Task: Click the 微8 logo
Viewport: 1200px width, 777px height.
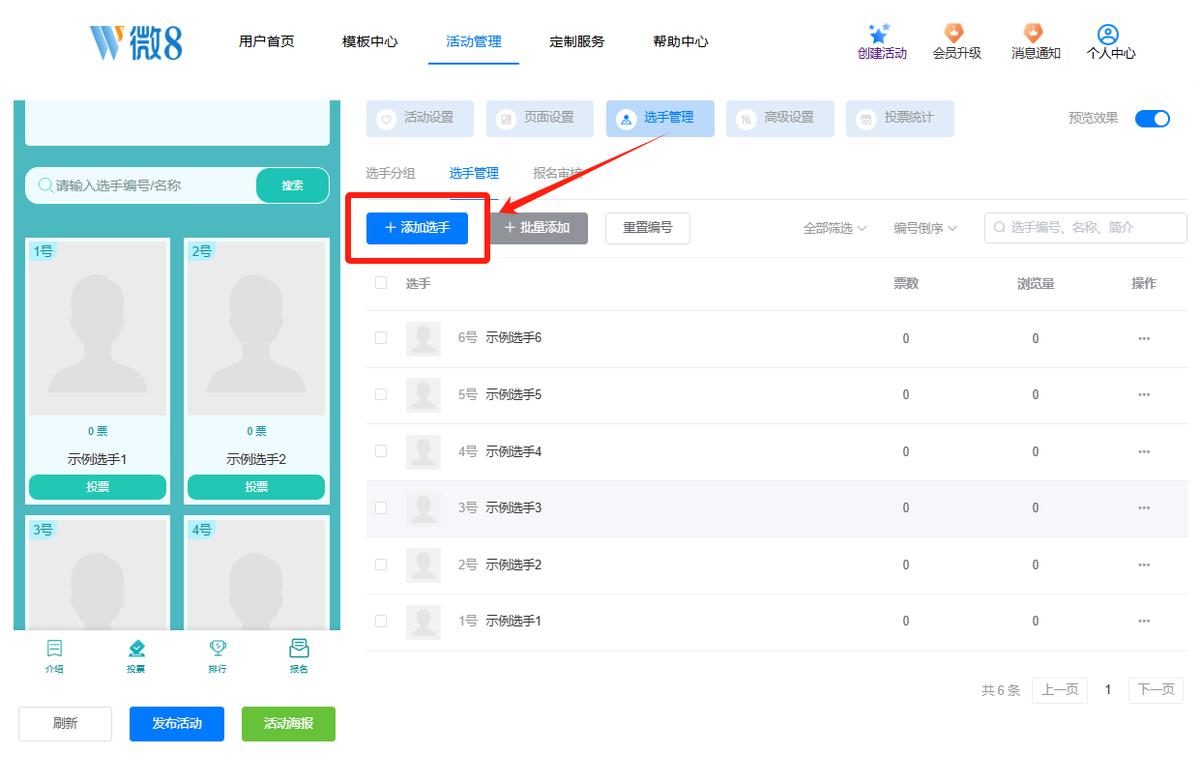Action: tap(136, 41)
